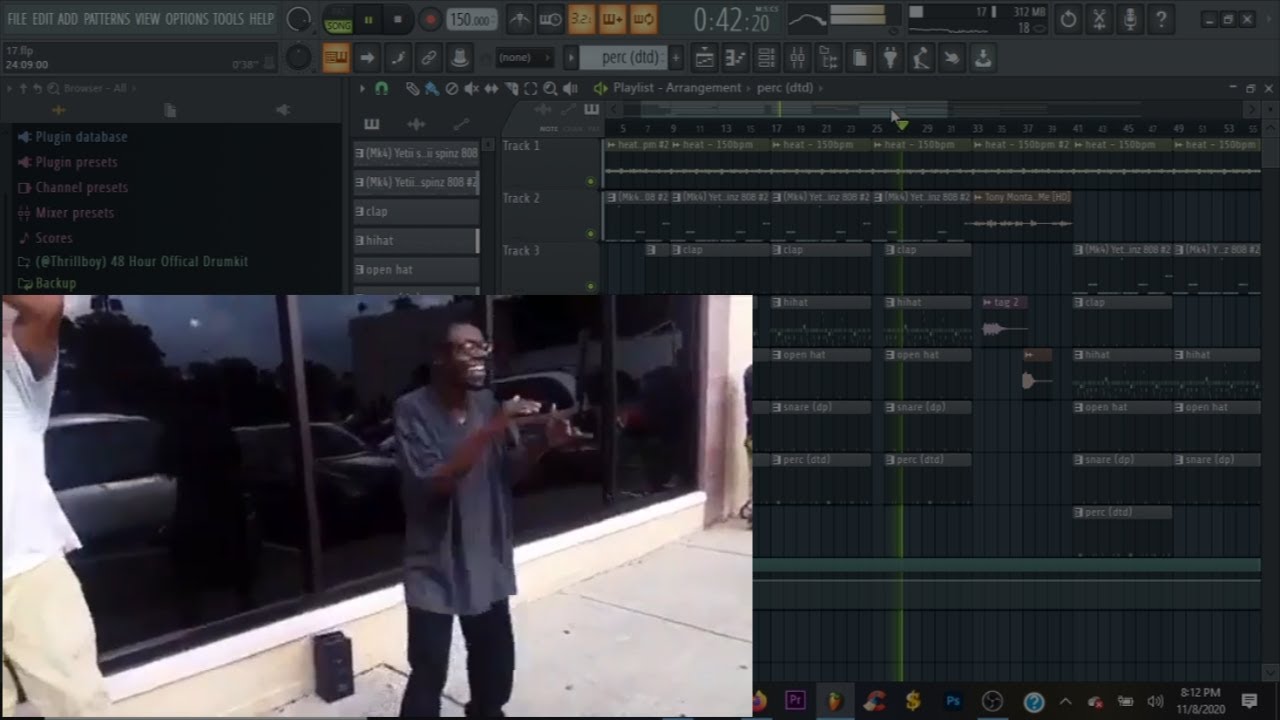The image size is (1280, 720).
Task: Adjust the main pitch knob
Action: (298, 58)
